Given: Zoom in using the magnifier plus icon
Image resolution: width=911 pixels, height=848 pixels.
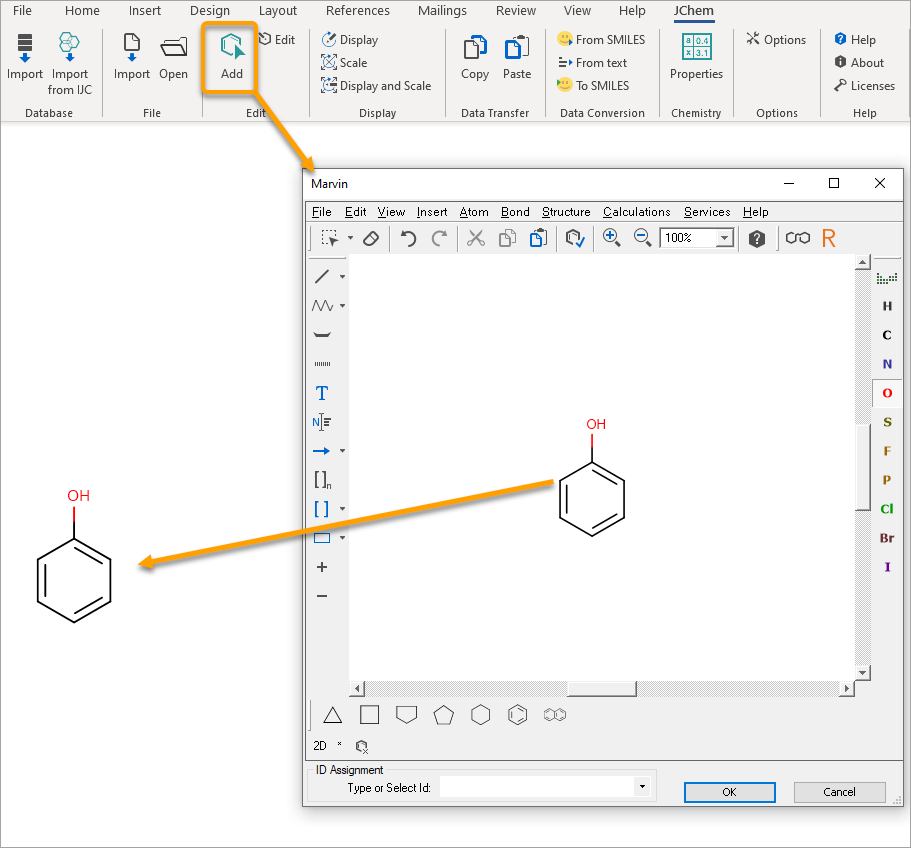Looking at the screenshot, I should click(612, 238).
